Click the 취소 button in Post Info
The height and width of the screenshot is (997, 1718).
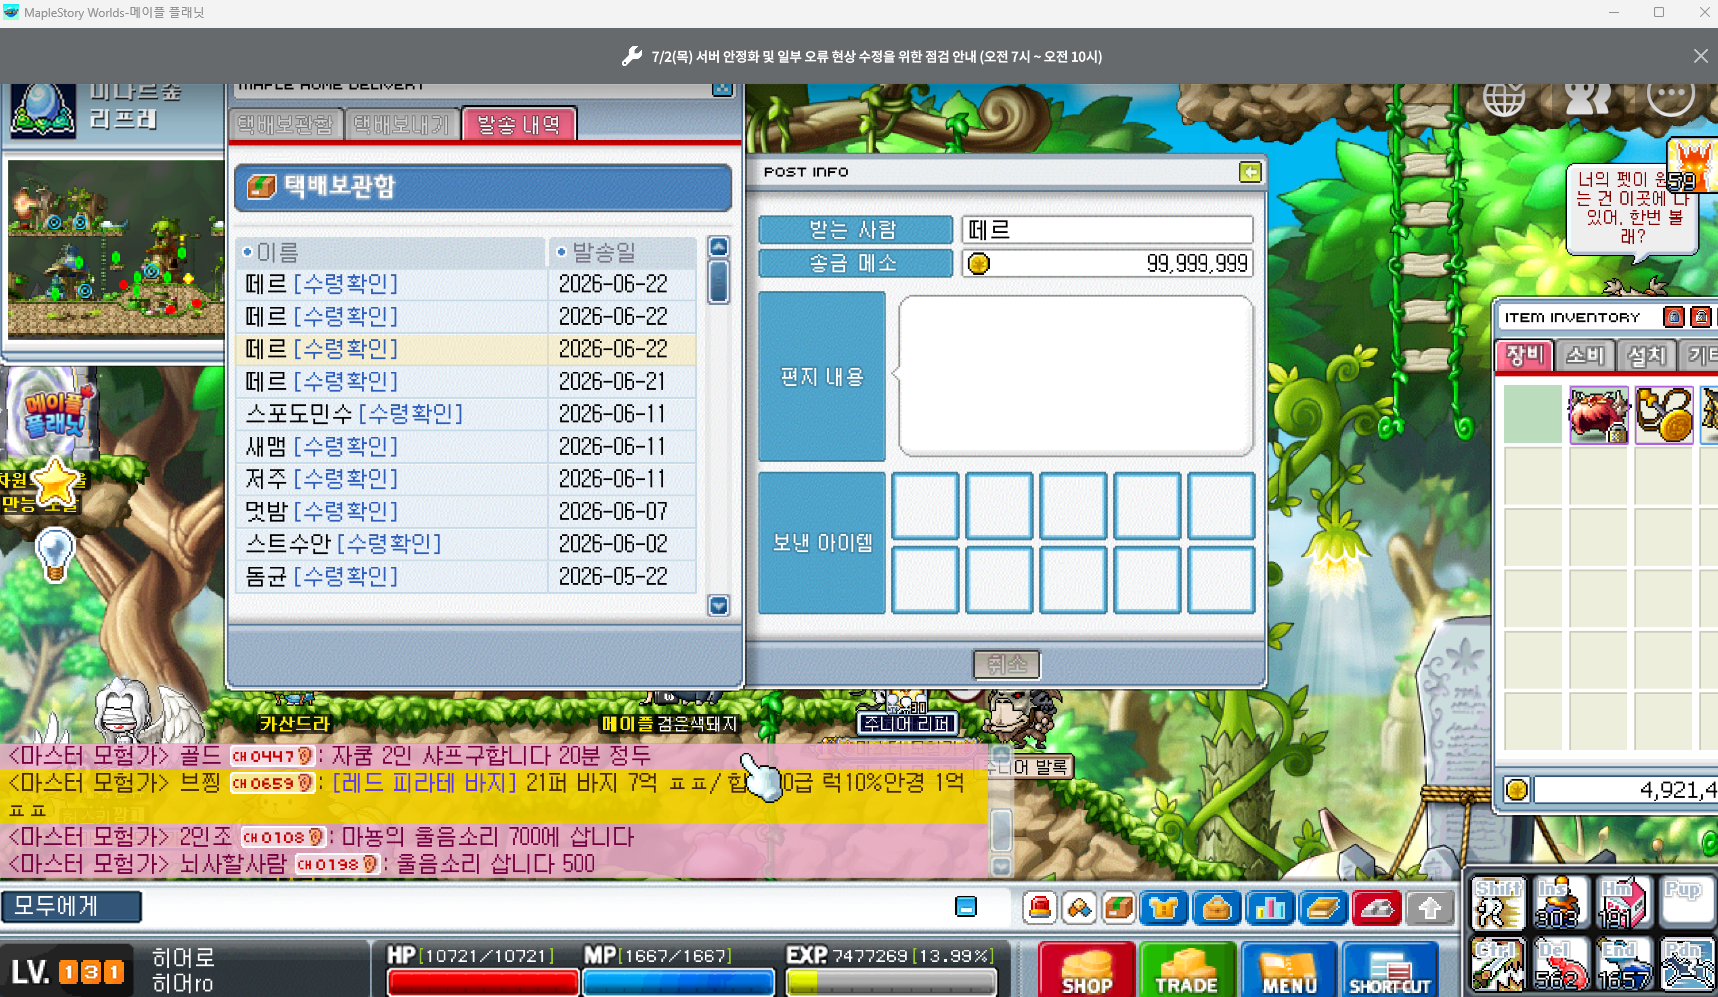click(1006, 664)
